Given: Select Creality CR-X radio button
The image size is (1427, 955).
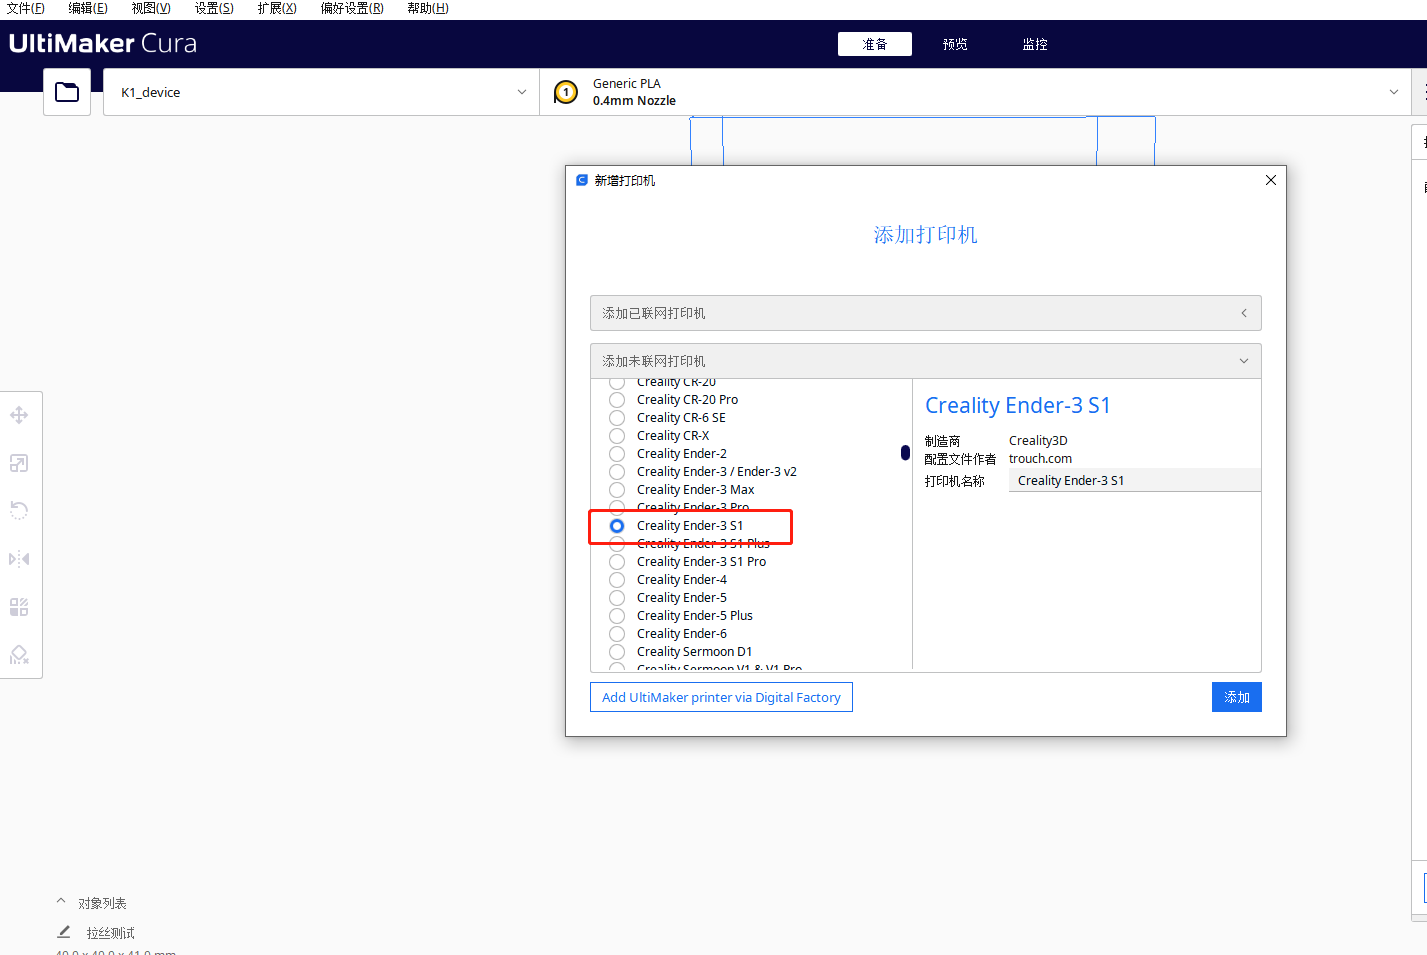Looking at the screenshot, I should pyautogui.click(x=617, y=436).
